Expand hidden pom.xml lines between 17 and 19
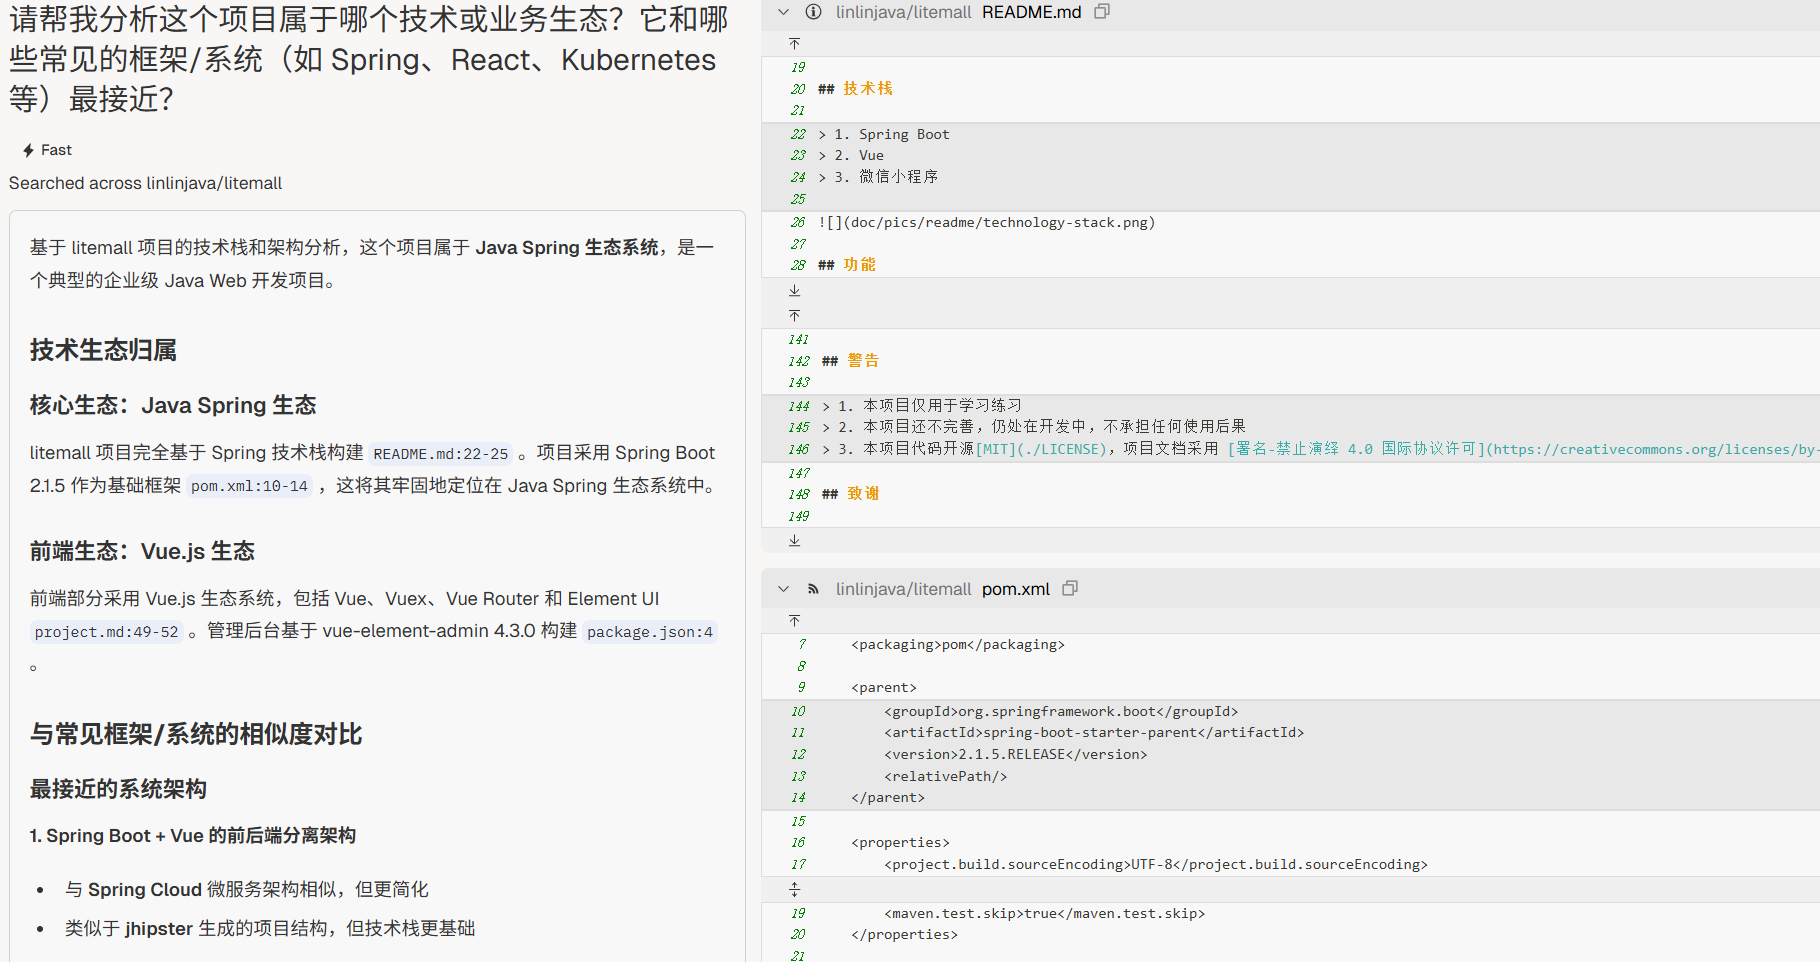1820x962 pixels. 795,889
